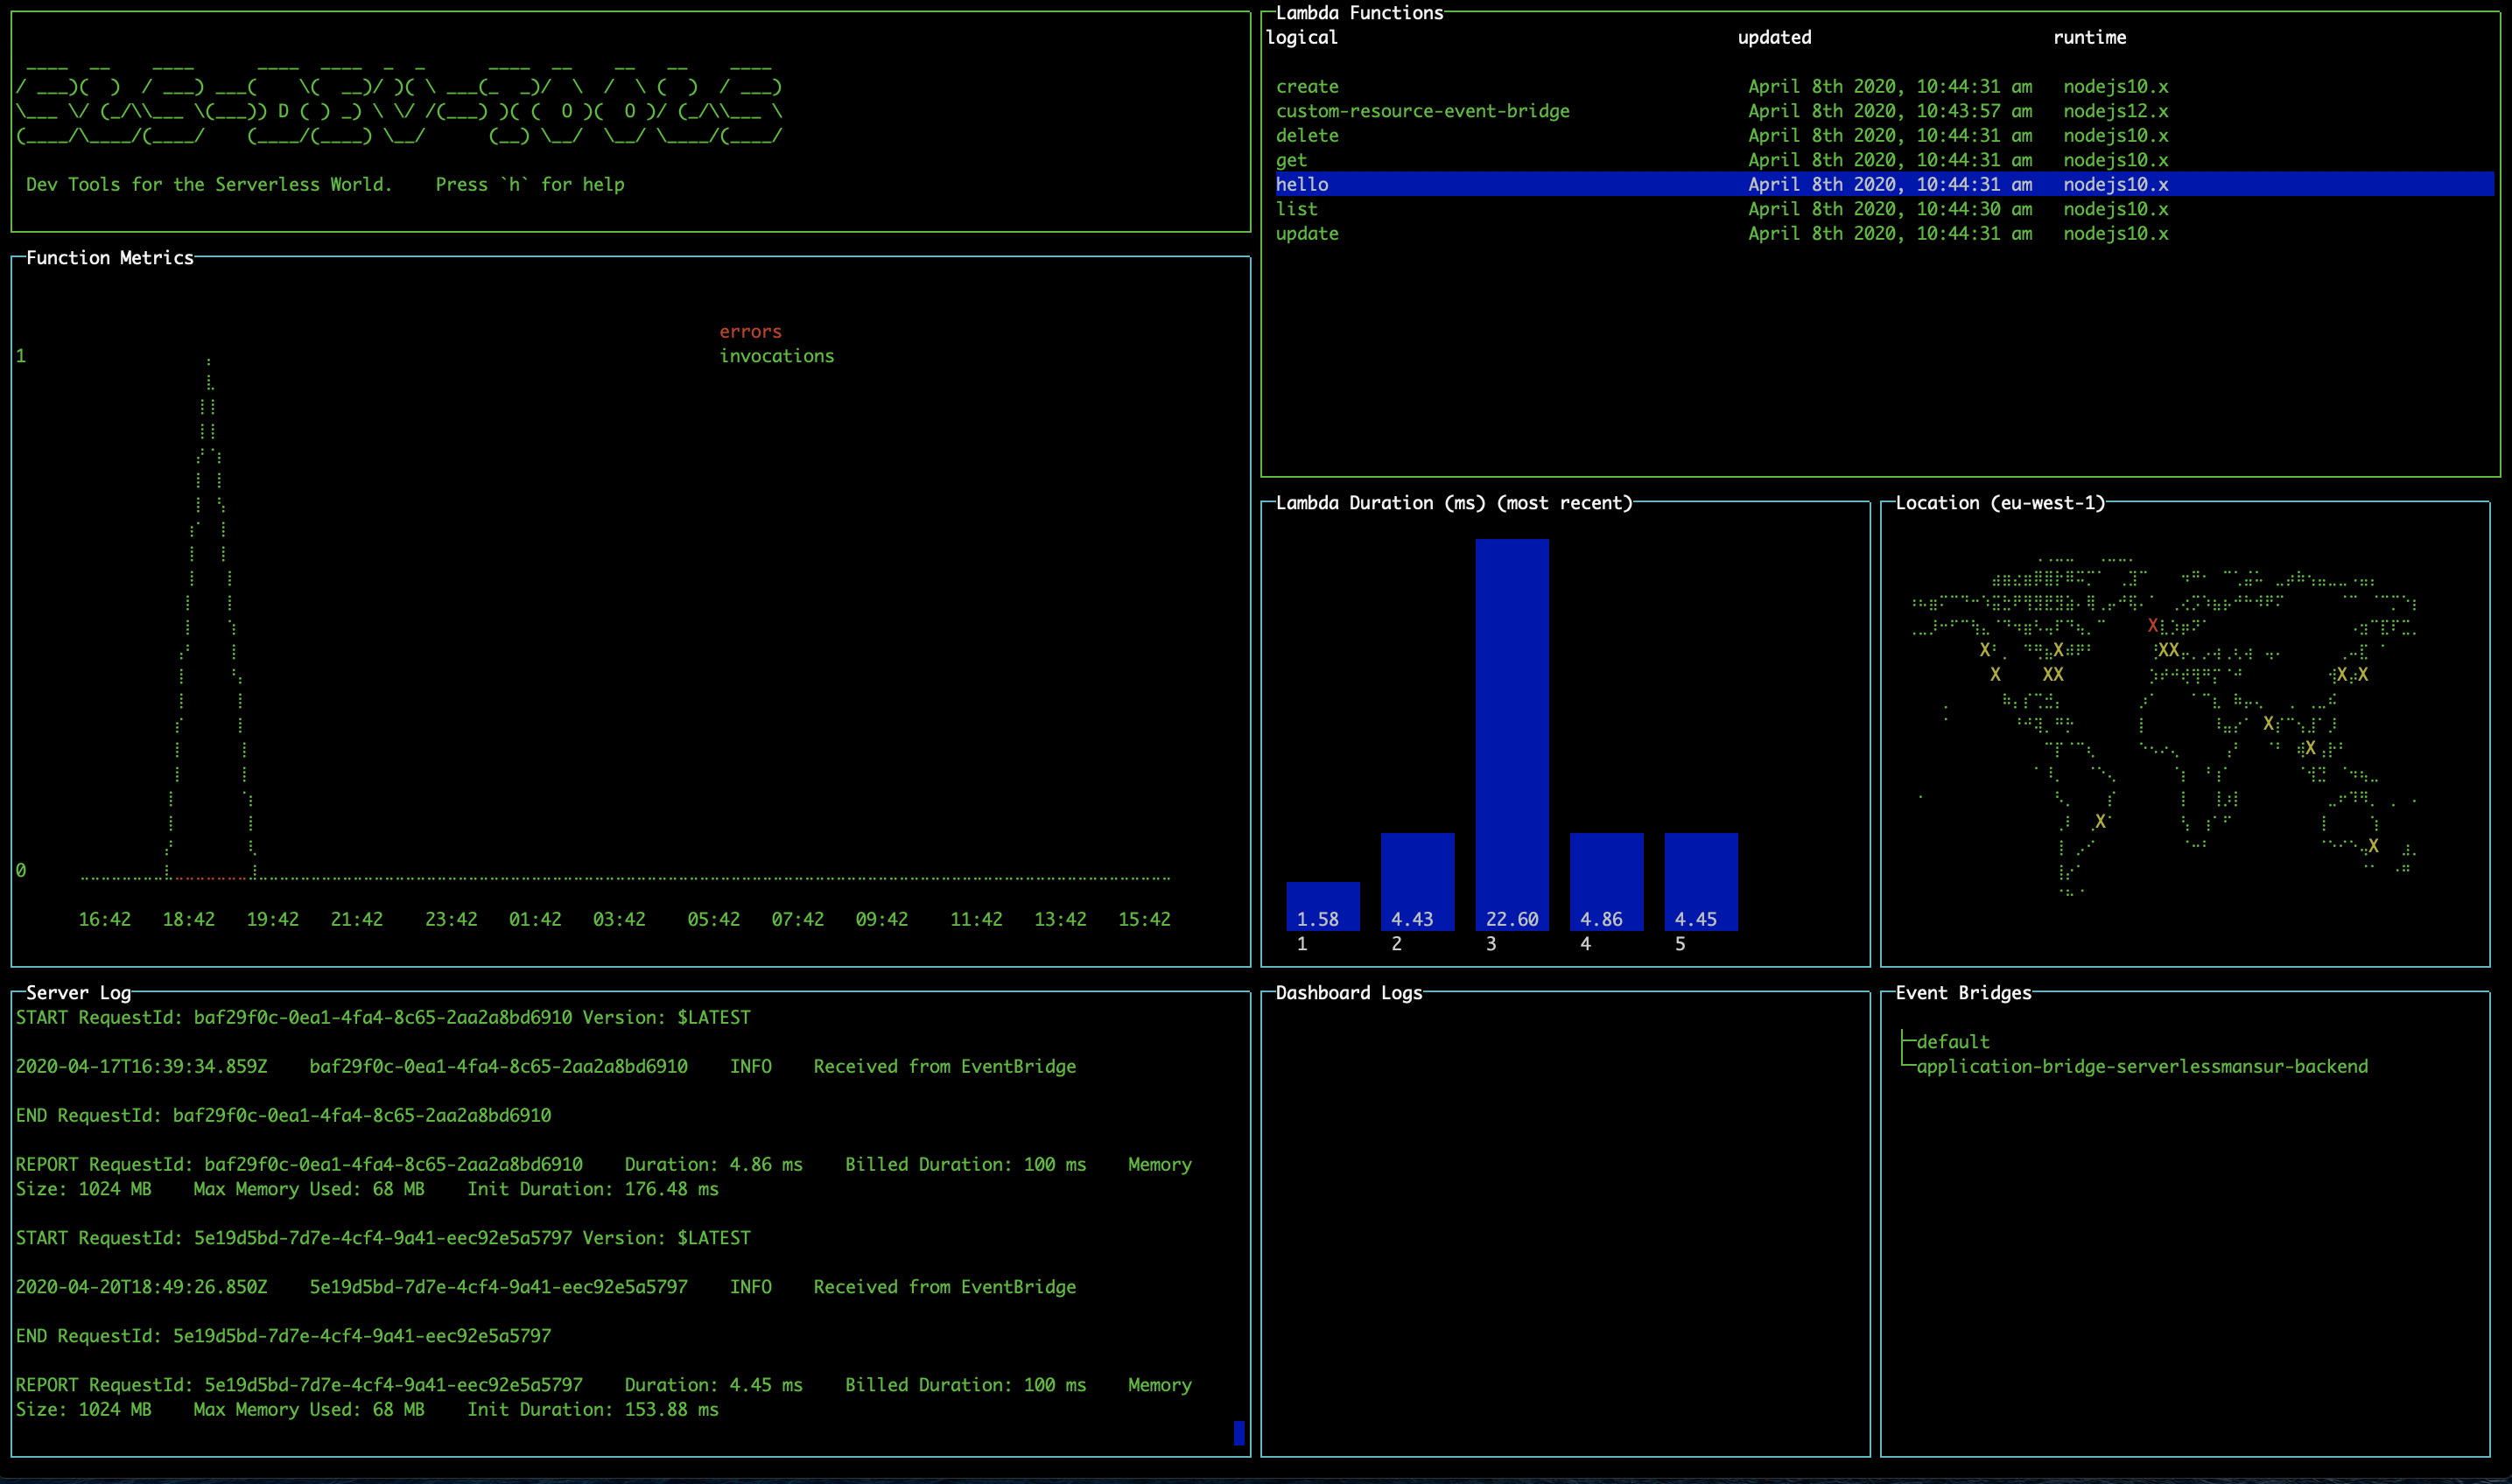
Task: Click the highlighted hello function row
Action: pos(1302,185)
